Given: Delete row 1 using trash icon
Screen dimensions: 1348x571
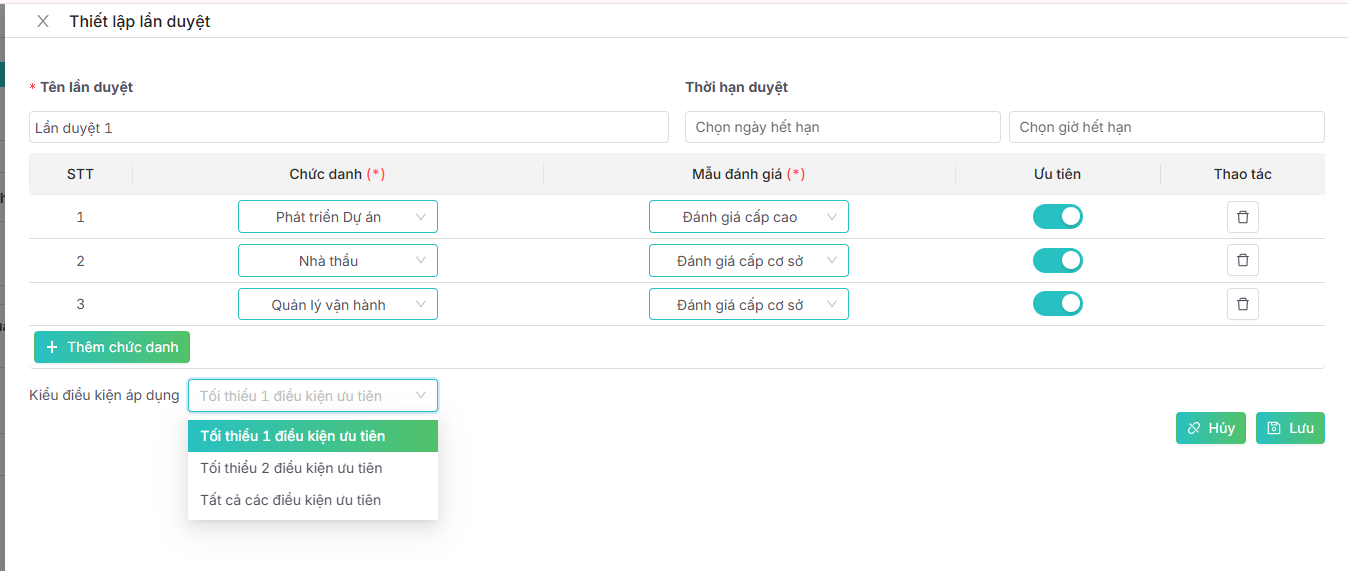Looking at the screenshot, I should pos(1242,217).
